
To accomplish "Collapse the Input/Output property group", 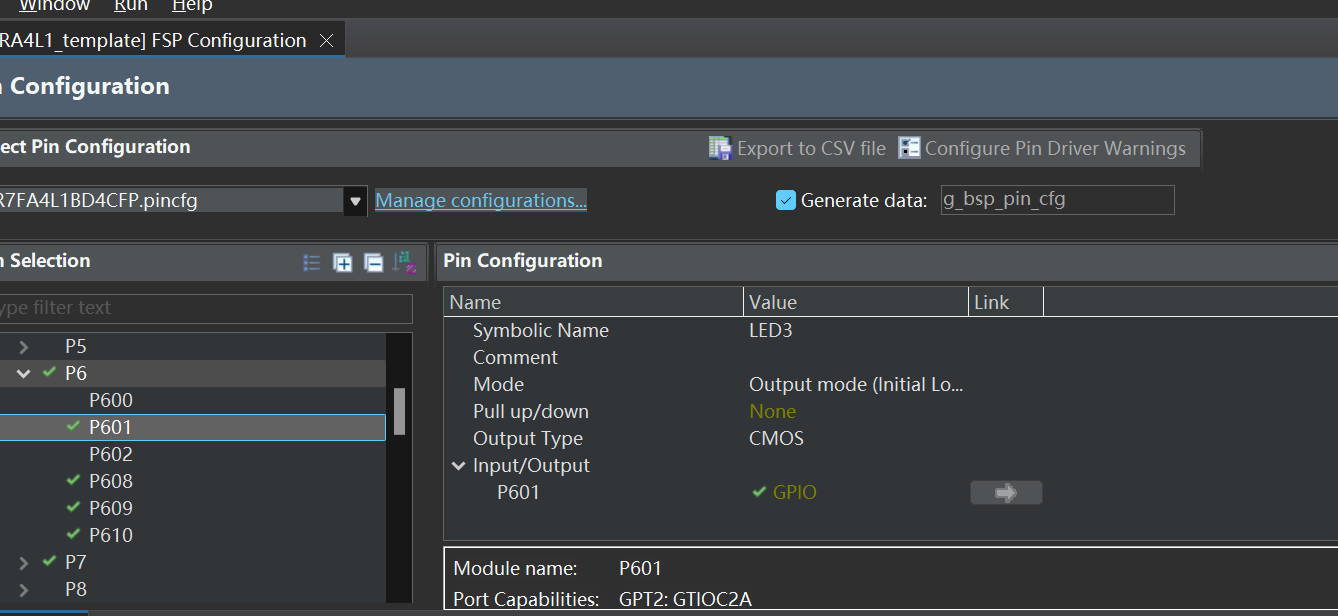I will pyautogui.click(x=458, y=465).
